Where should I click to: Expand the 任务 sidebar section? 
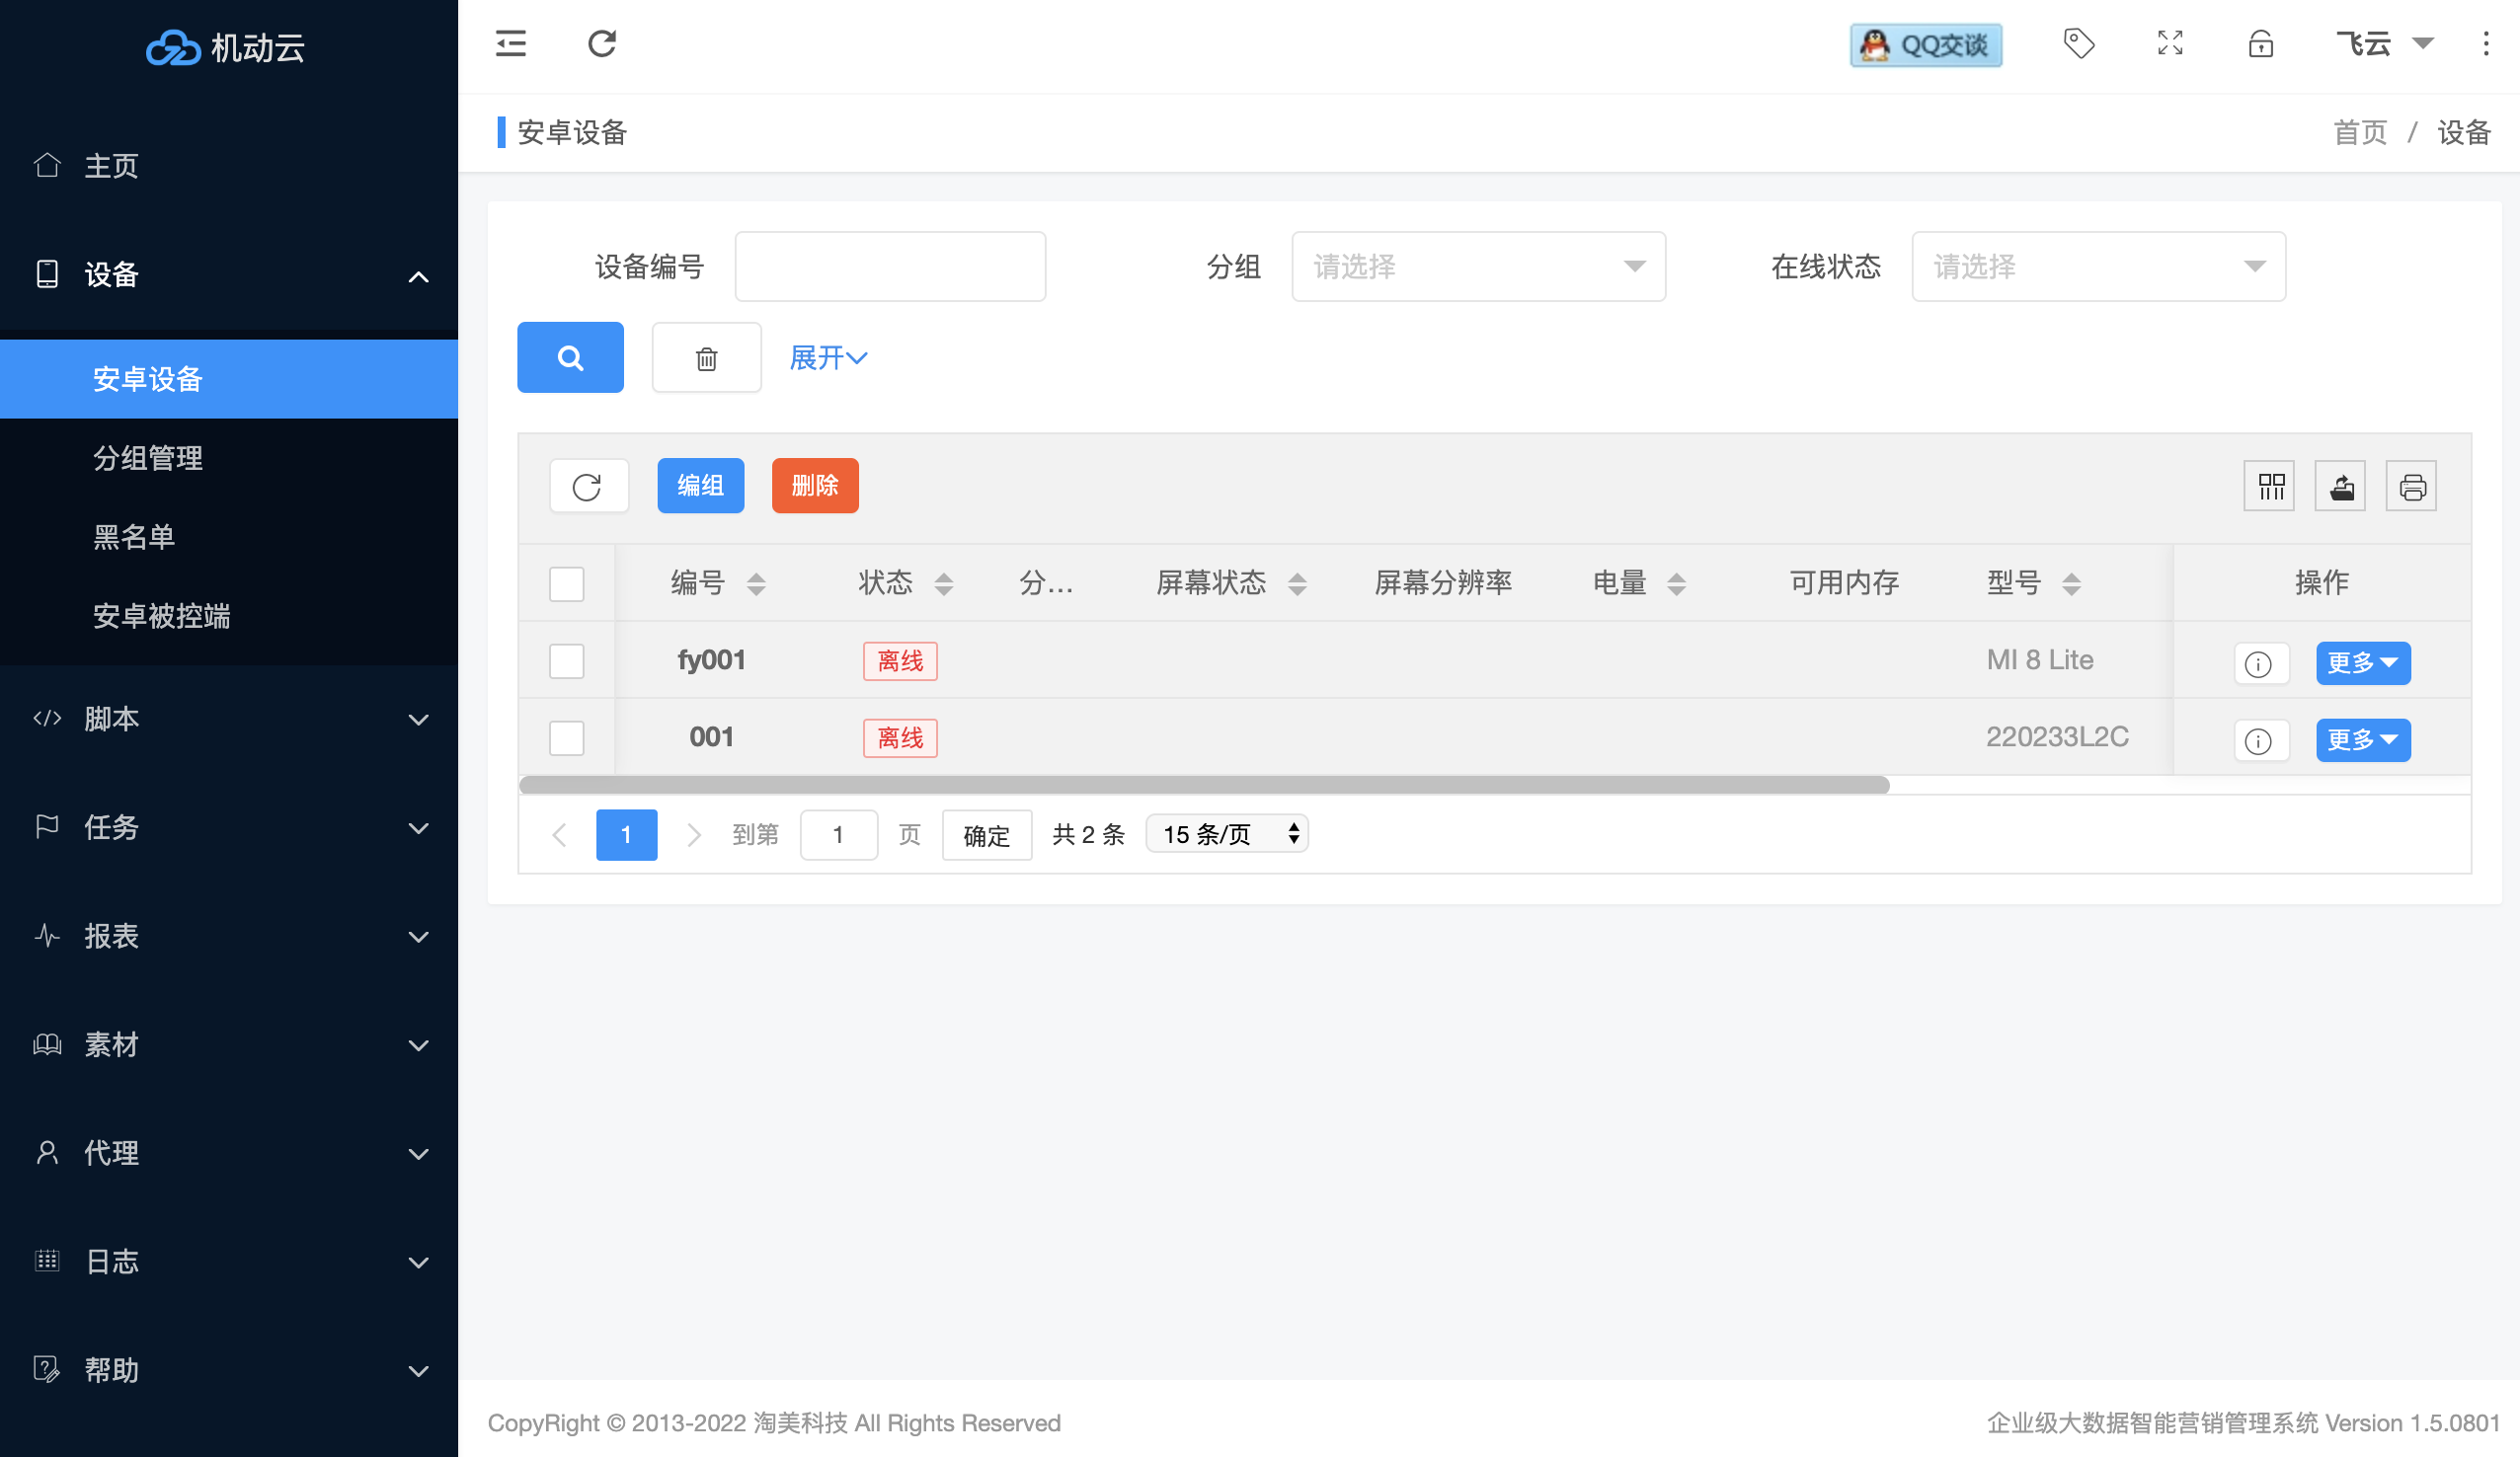[x=229, y=827]
